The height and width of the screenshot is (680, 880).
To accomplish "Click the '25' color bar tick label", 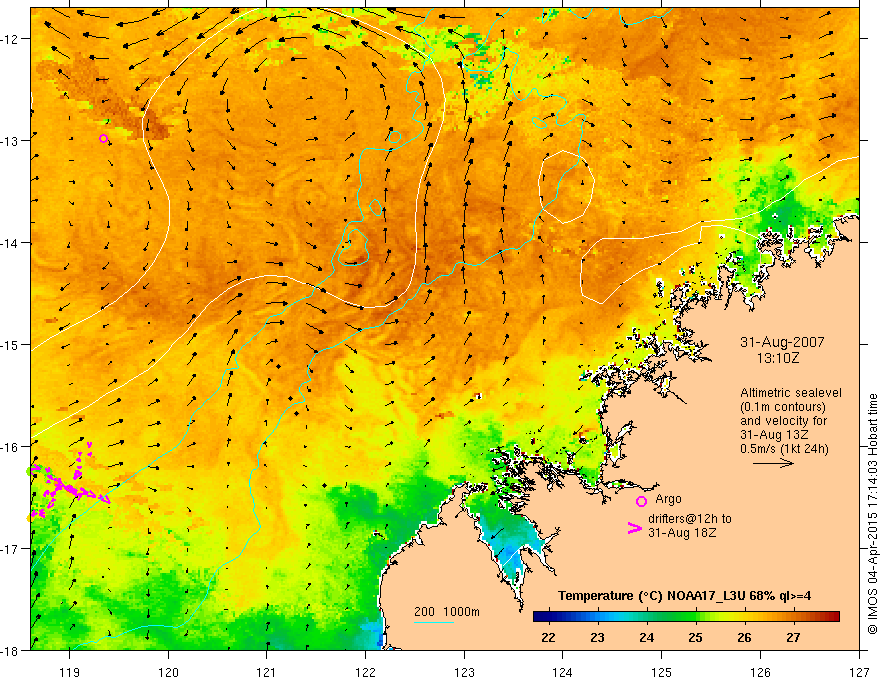I will (695, 637).
